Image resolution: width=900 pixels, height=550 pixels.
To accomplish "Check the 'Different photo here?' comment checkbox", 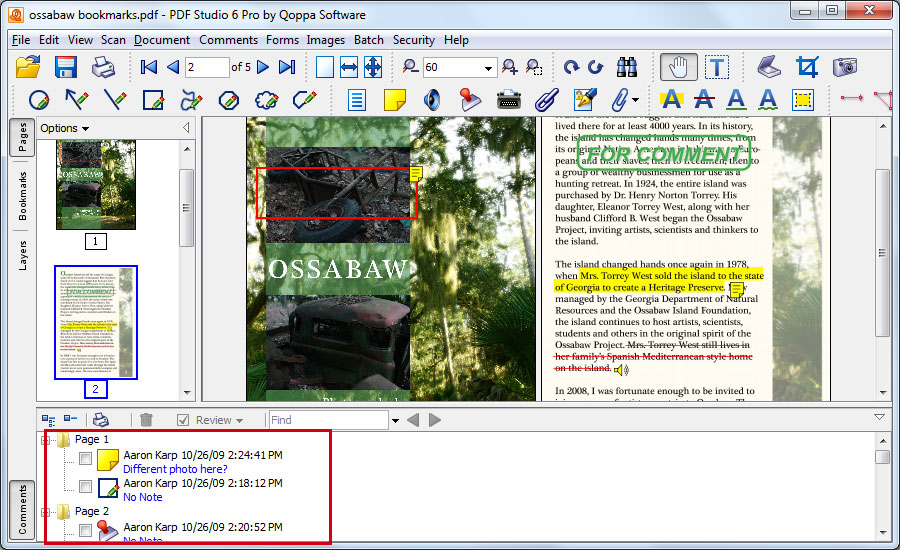I will point(86,459).
